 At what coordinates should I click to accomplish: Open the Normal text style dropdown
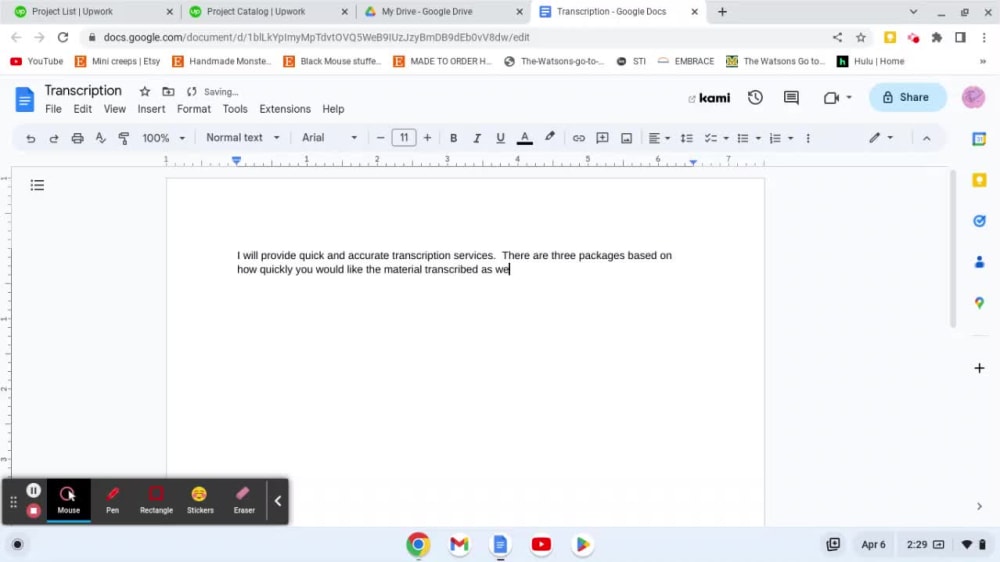pos(242,138)
